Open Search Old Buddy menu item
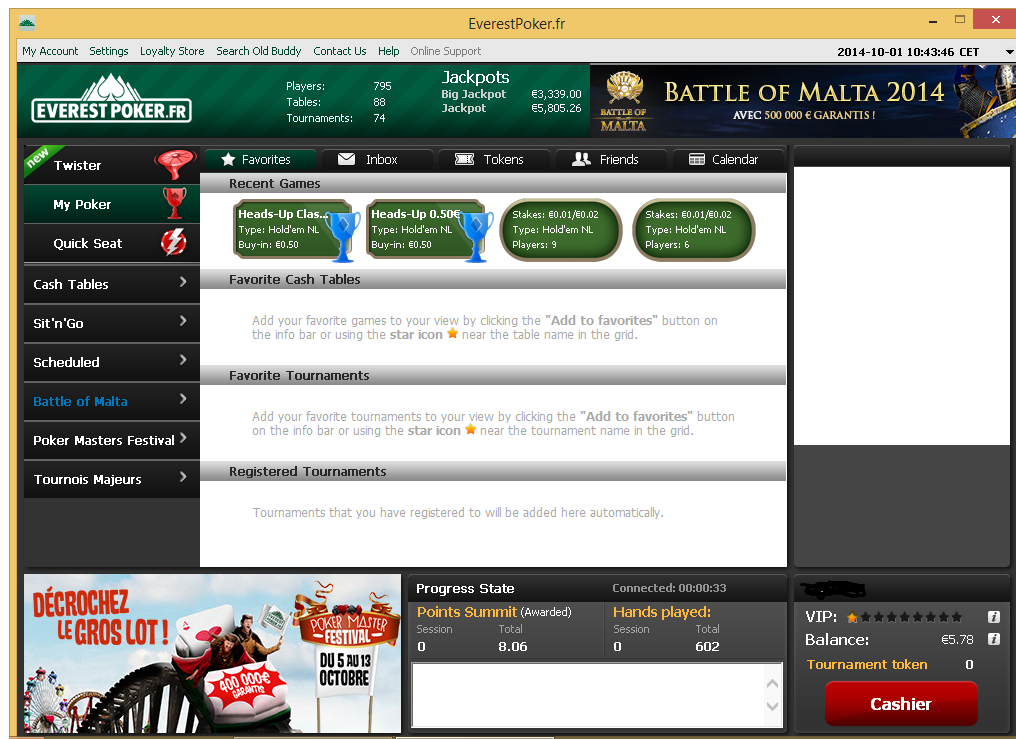This screenshot has width=1016, height=739. (259, 51)
